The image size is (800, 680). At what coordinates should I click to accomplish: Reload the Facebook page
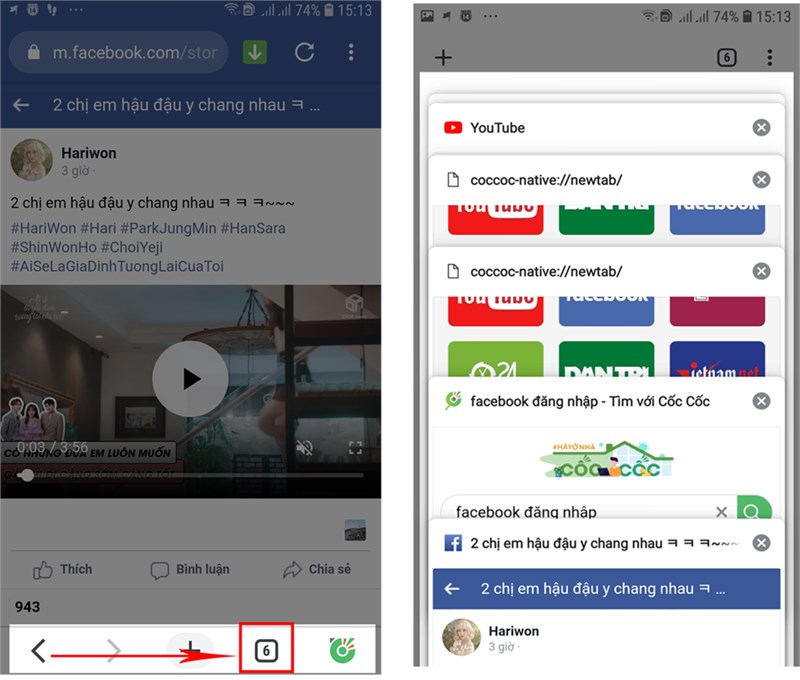(x=305, y=52)
